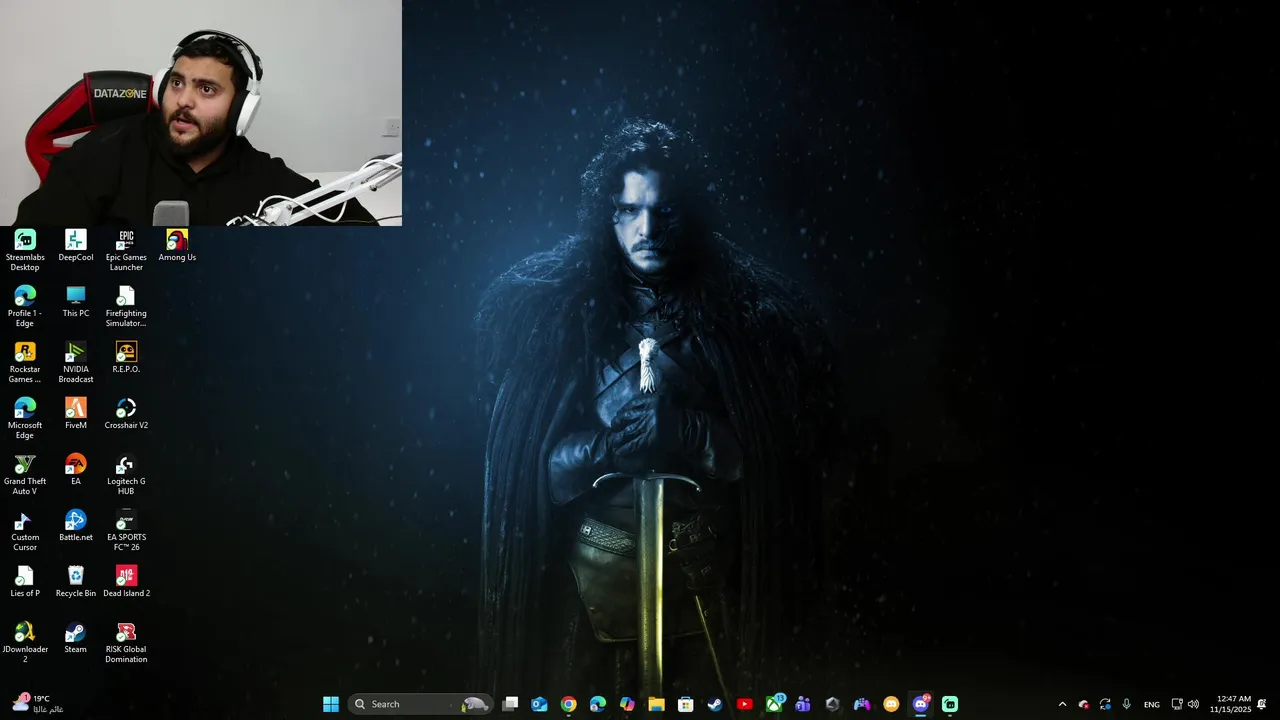Select the Grand Theft Auto V icon
The height and width of the screenshot is (720, 1280).
[x=25, y=474]
